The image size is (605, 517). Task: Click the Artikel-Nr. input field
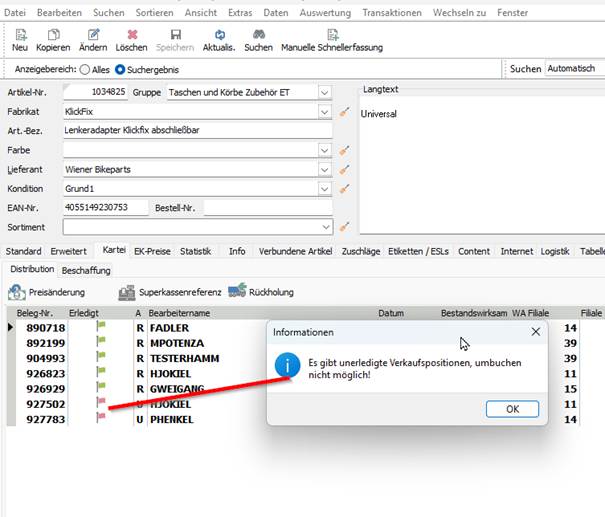tap(95, 92)
